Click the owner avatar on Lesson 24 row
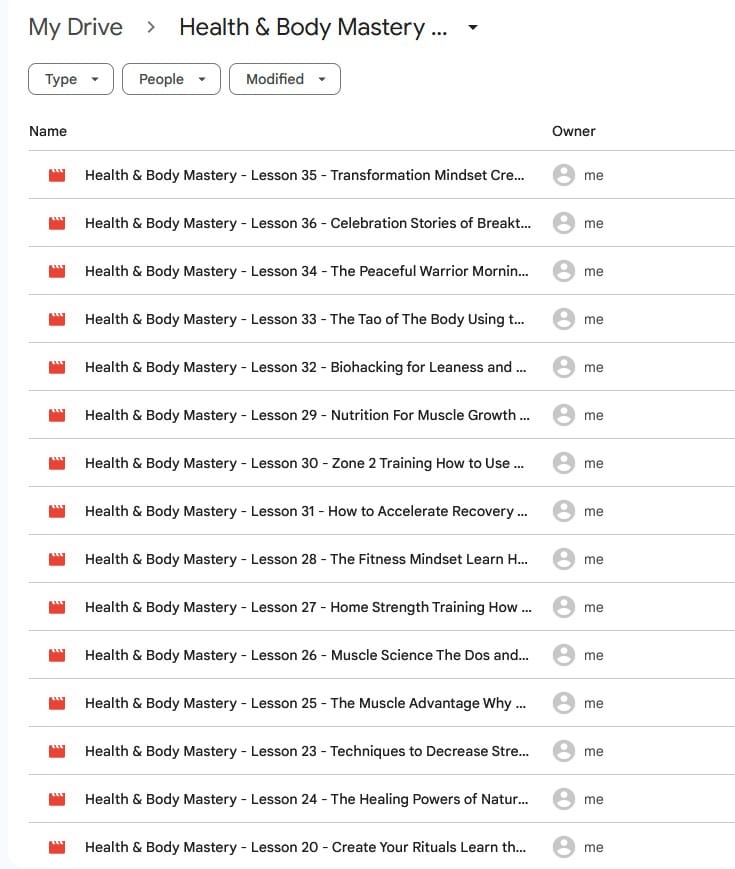This screenshot has height=869, width=735. point(563,799)
